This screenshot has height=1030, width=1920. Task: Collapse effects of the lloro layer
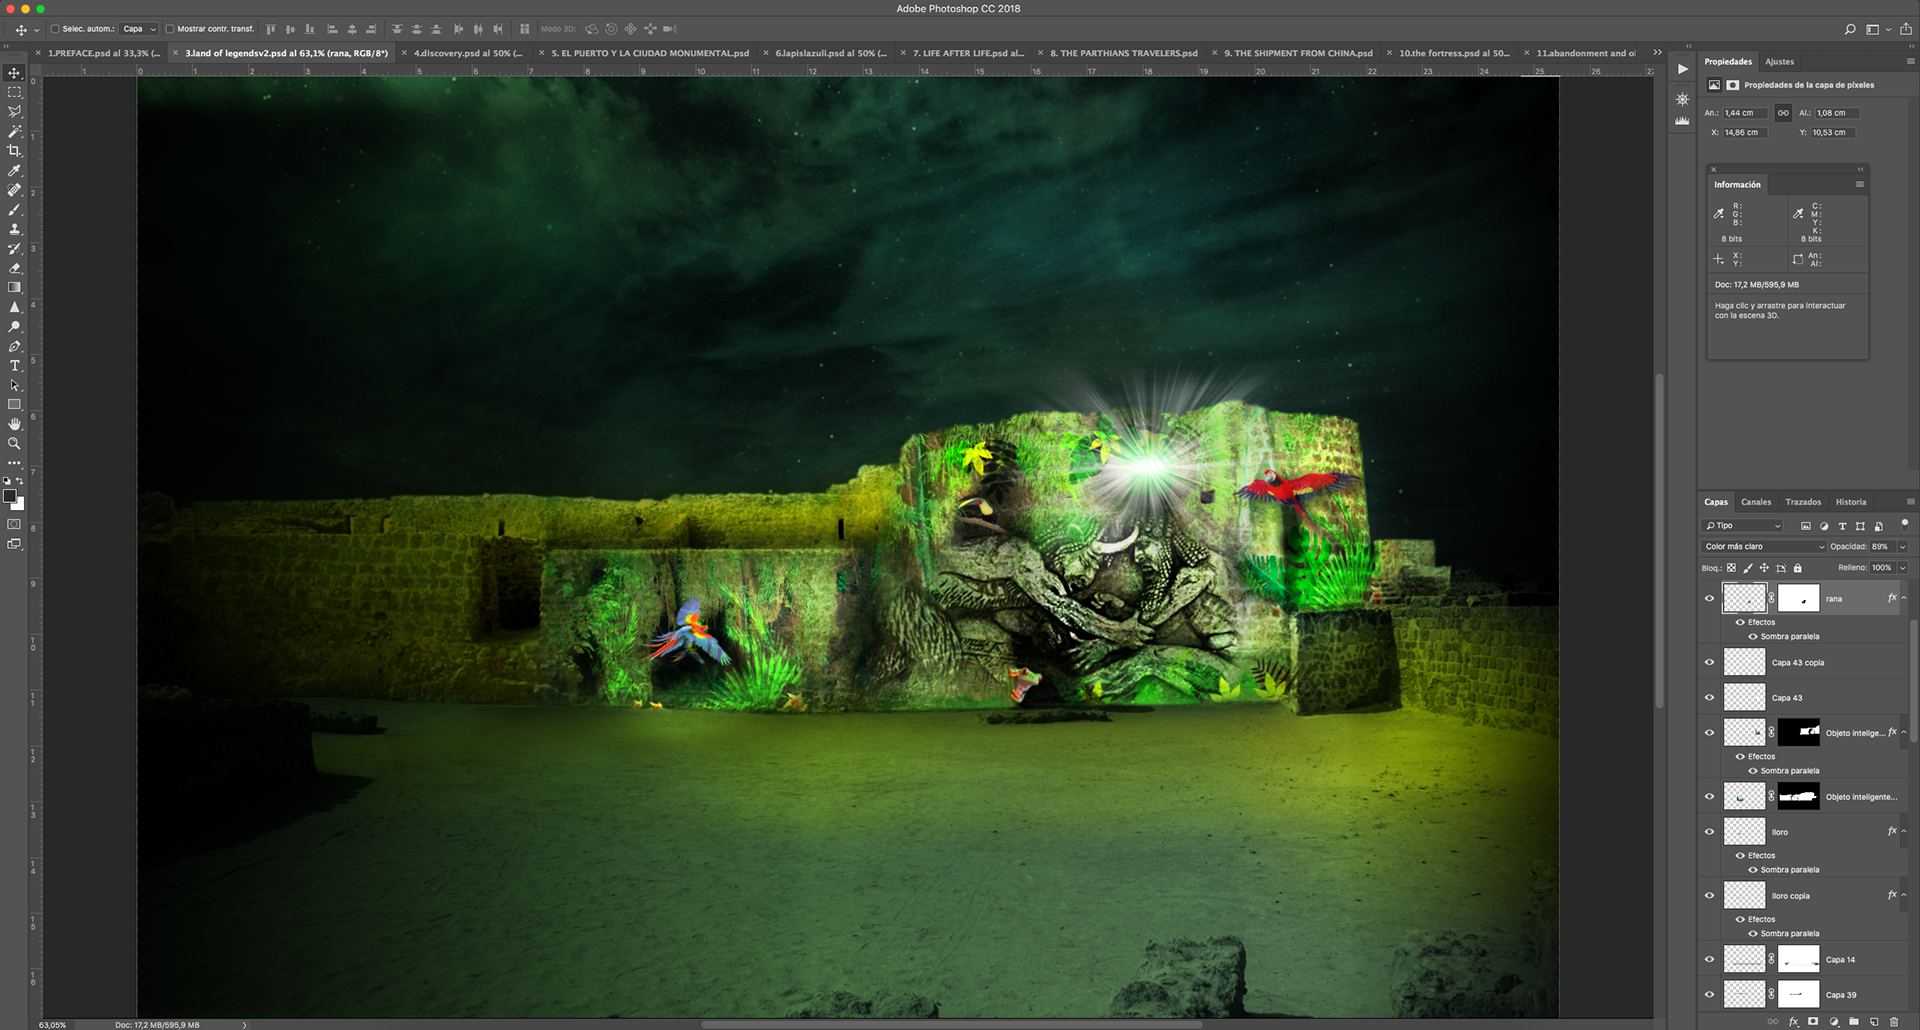pos(1904,831)
